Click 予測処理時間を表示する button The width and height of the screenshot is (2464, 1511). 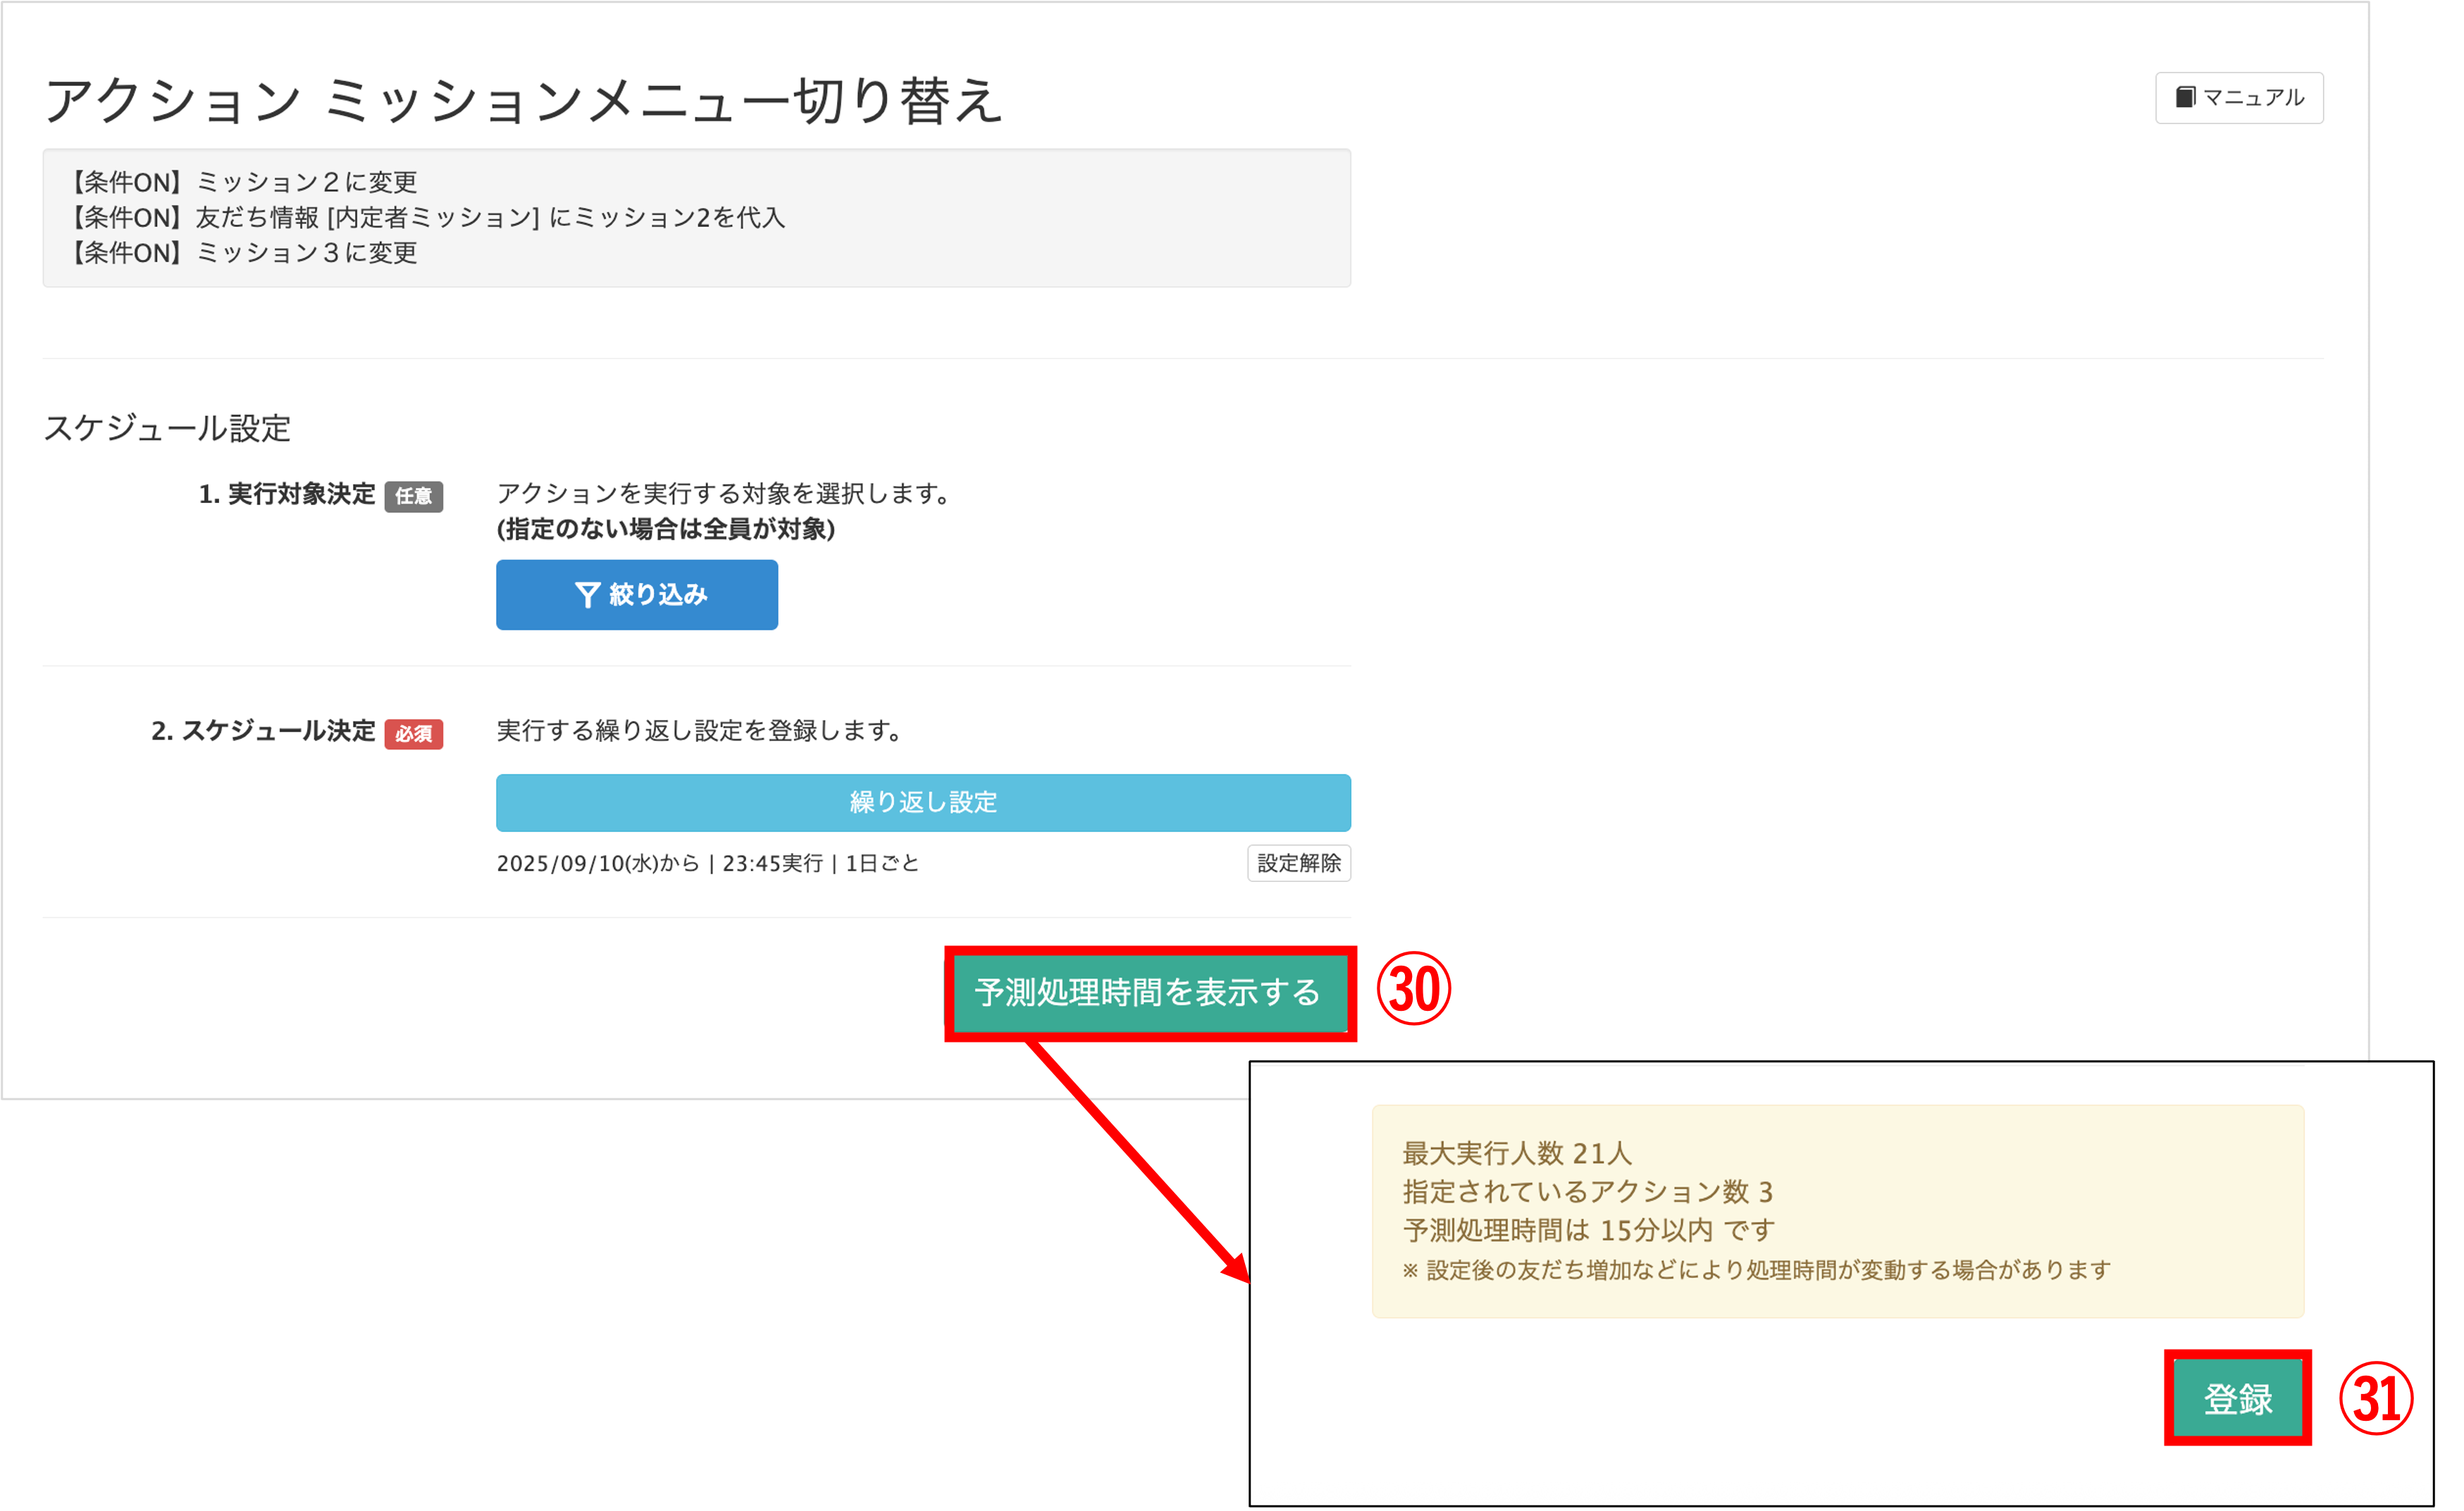[1149, 993]
